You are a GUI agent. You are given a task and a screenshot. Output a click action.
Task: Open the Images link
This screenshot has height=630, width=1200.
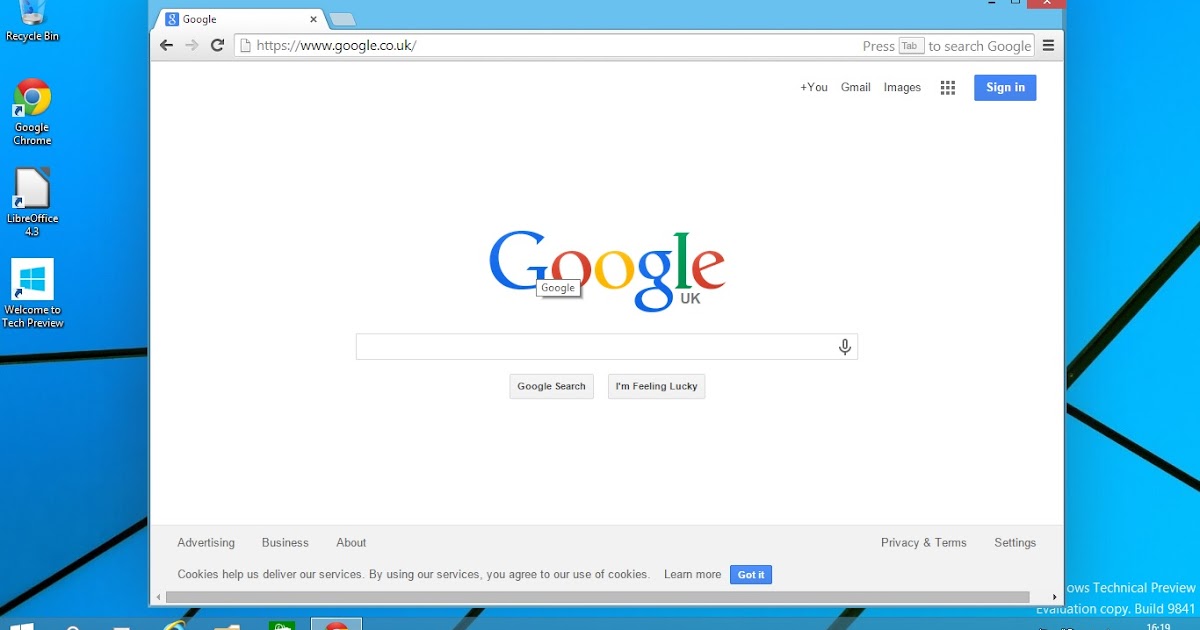point(902,88)
